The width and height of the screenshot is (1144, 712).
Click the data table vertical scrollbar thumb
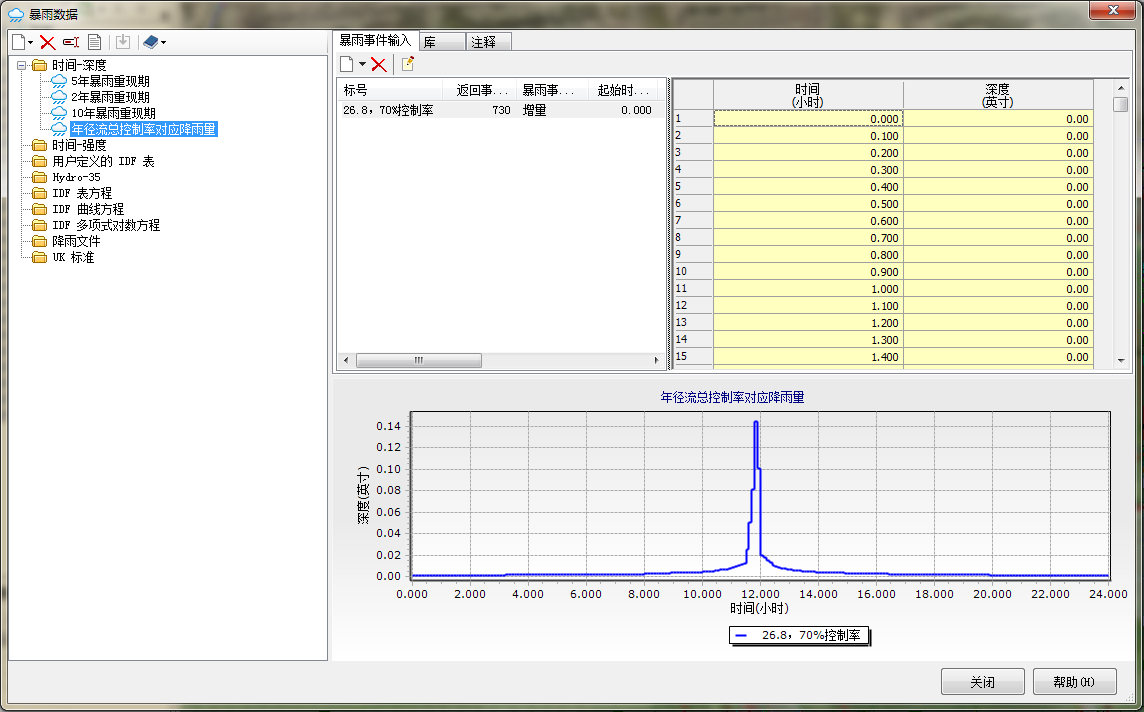coord(1121,104)
